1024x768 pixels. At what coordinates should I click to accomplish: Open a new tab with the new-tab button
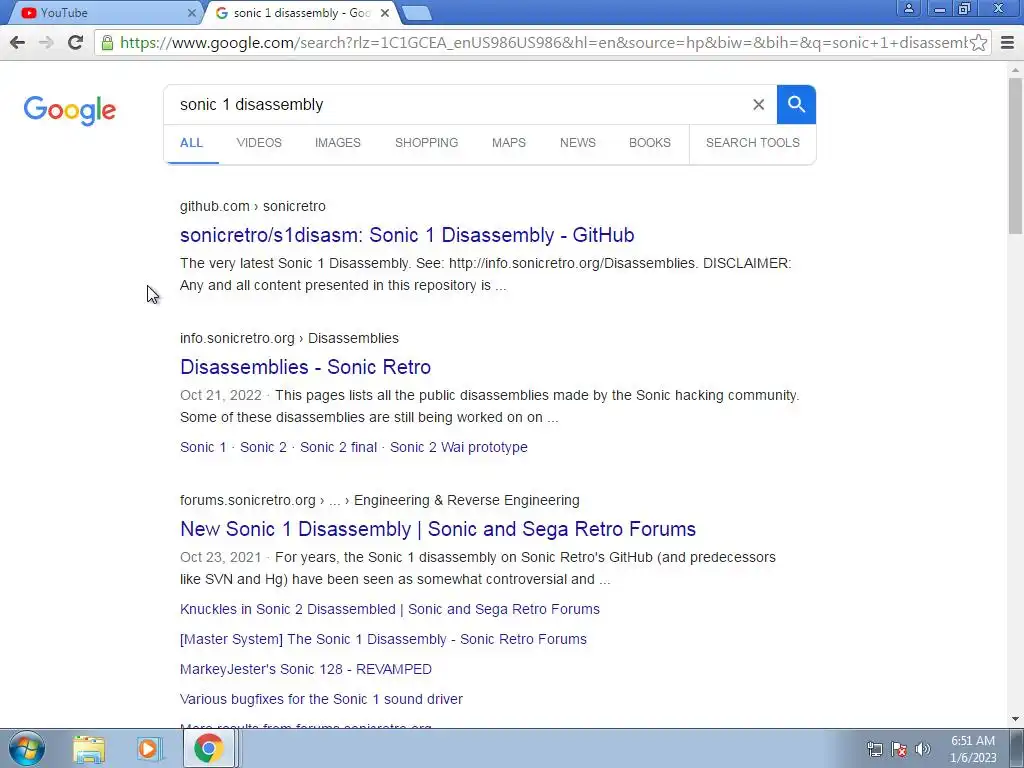click(x=416, y=13)
